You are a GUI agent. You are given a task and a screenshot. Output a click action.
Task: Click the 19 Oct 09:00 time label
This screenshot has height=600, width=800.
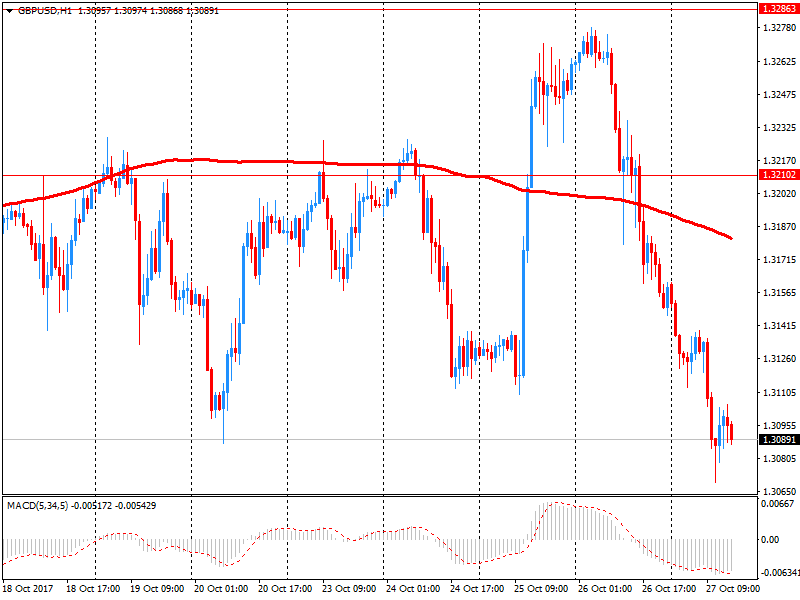pos(157,589)
